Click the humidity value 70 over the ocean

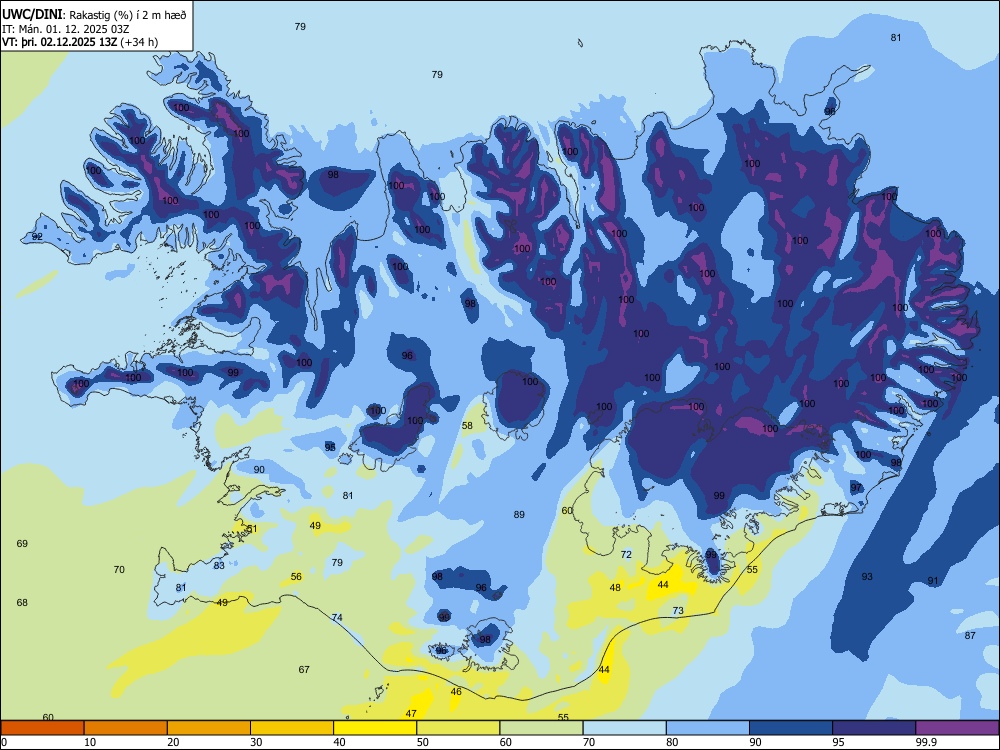119,570
